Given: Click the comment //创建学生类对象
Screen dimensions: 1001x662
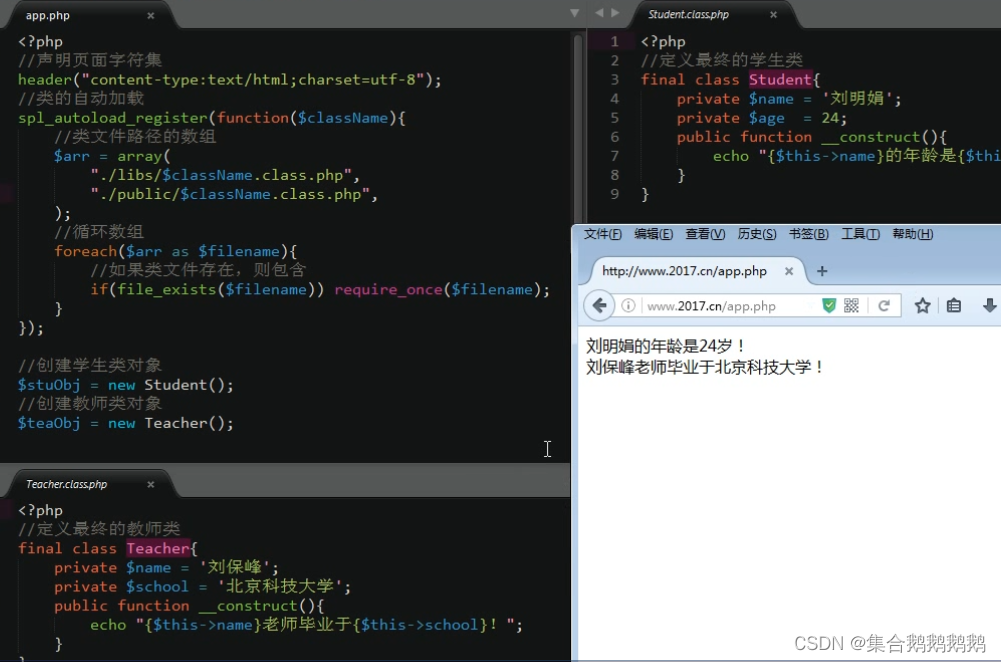Looking at the screenshot, I should pos(90,366).
